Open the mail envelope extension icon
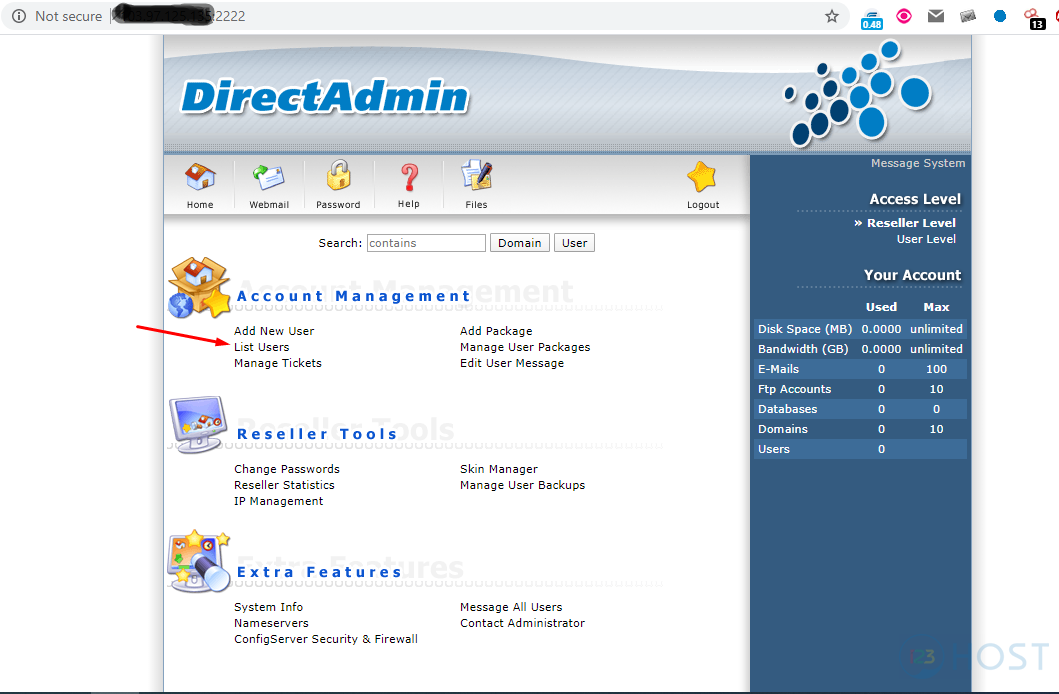The image size is (1059, 694). pos(935,16)
